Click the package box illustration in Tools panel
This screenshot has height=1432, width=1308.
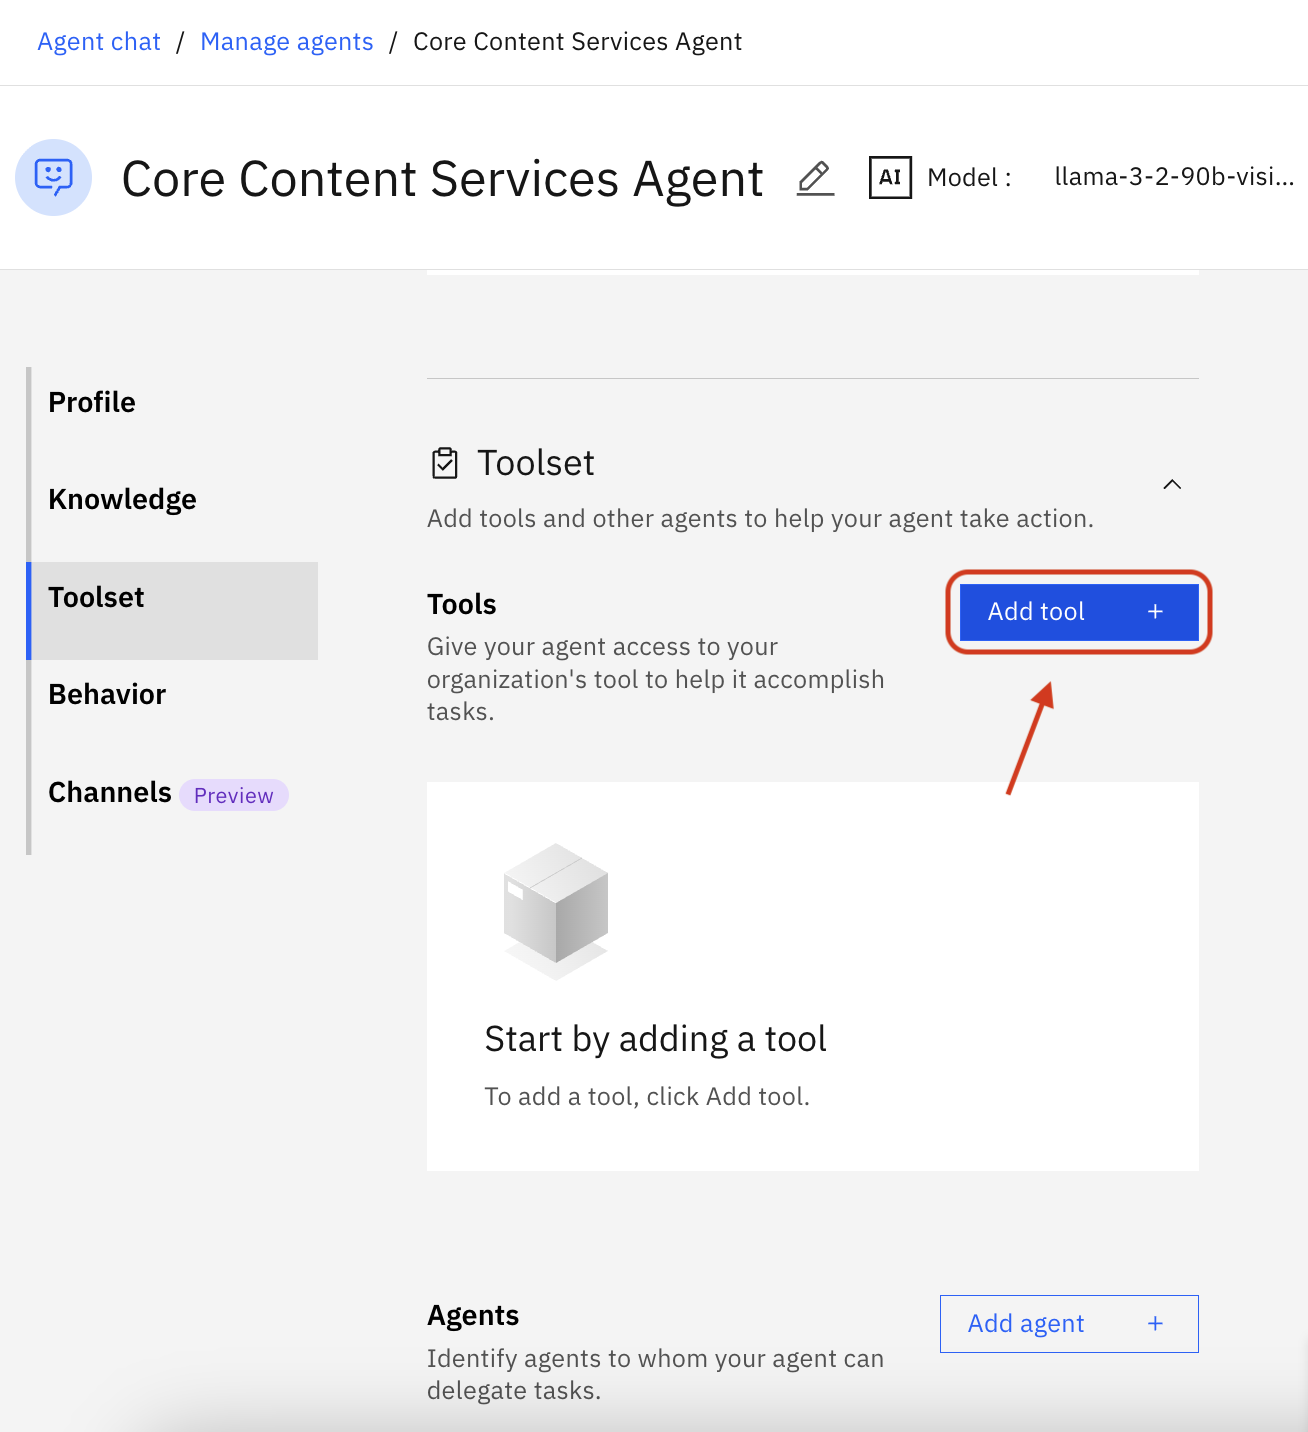pyautogui.click(x=555, y=908)
